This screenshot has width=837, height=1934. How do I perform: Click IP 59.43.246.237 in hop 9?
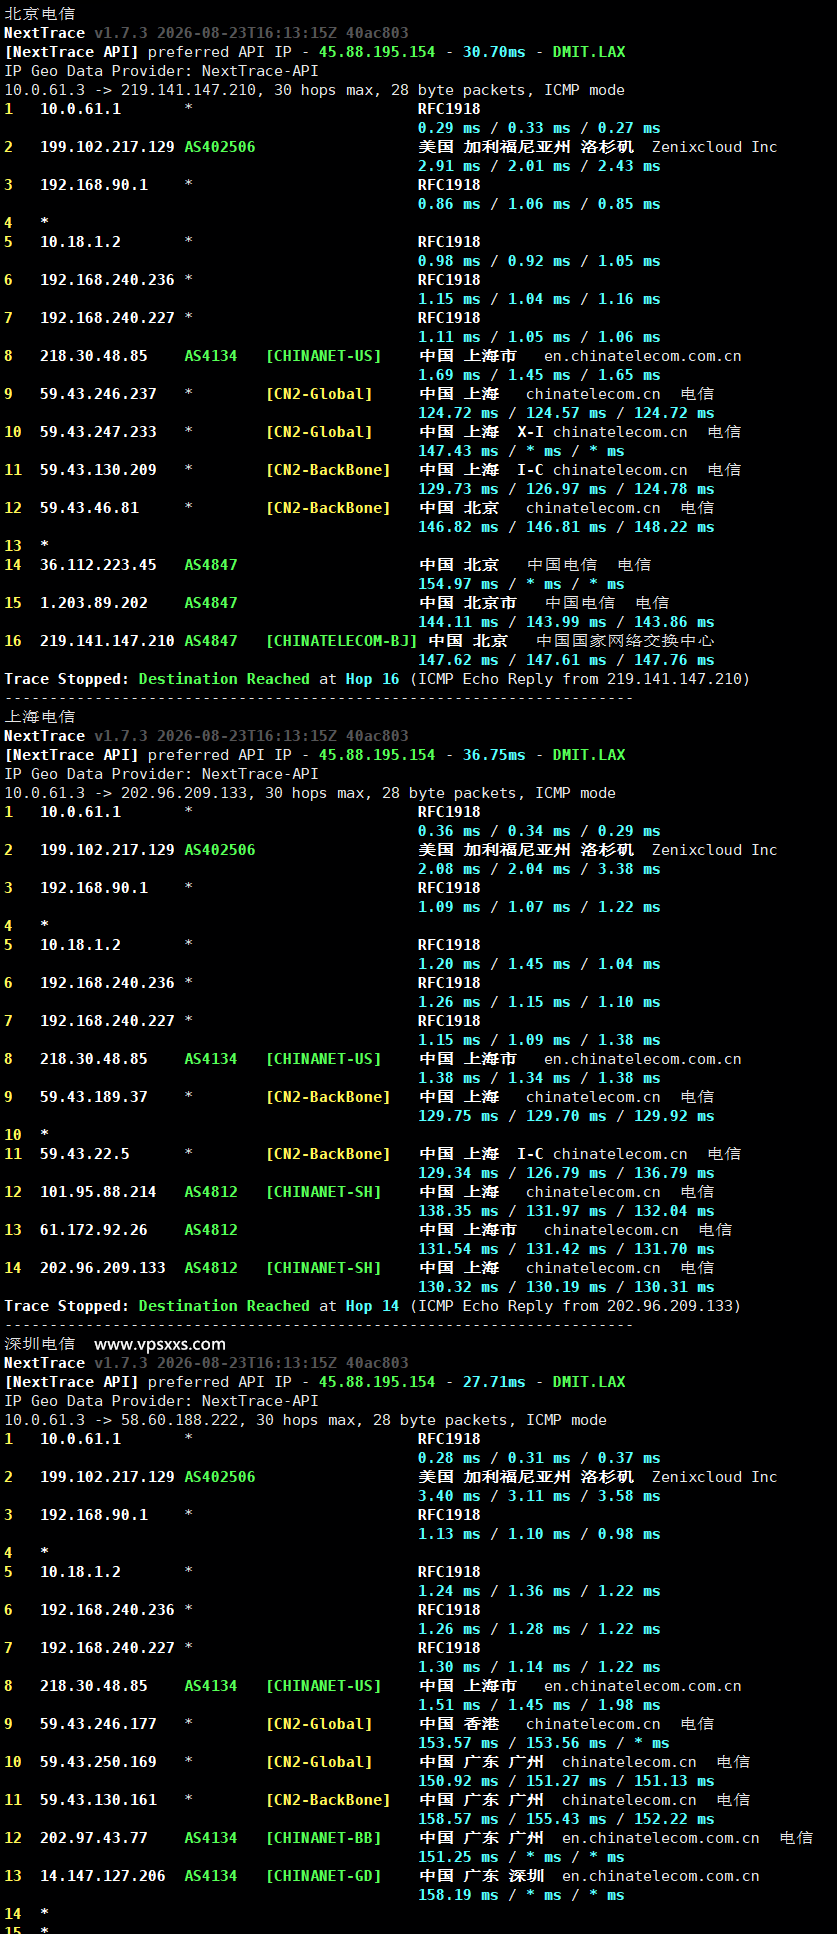98,394
